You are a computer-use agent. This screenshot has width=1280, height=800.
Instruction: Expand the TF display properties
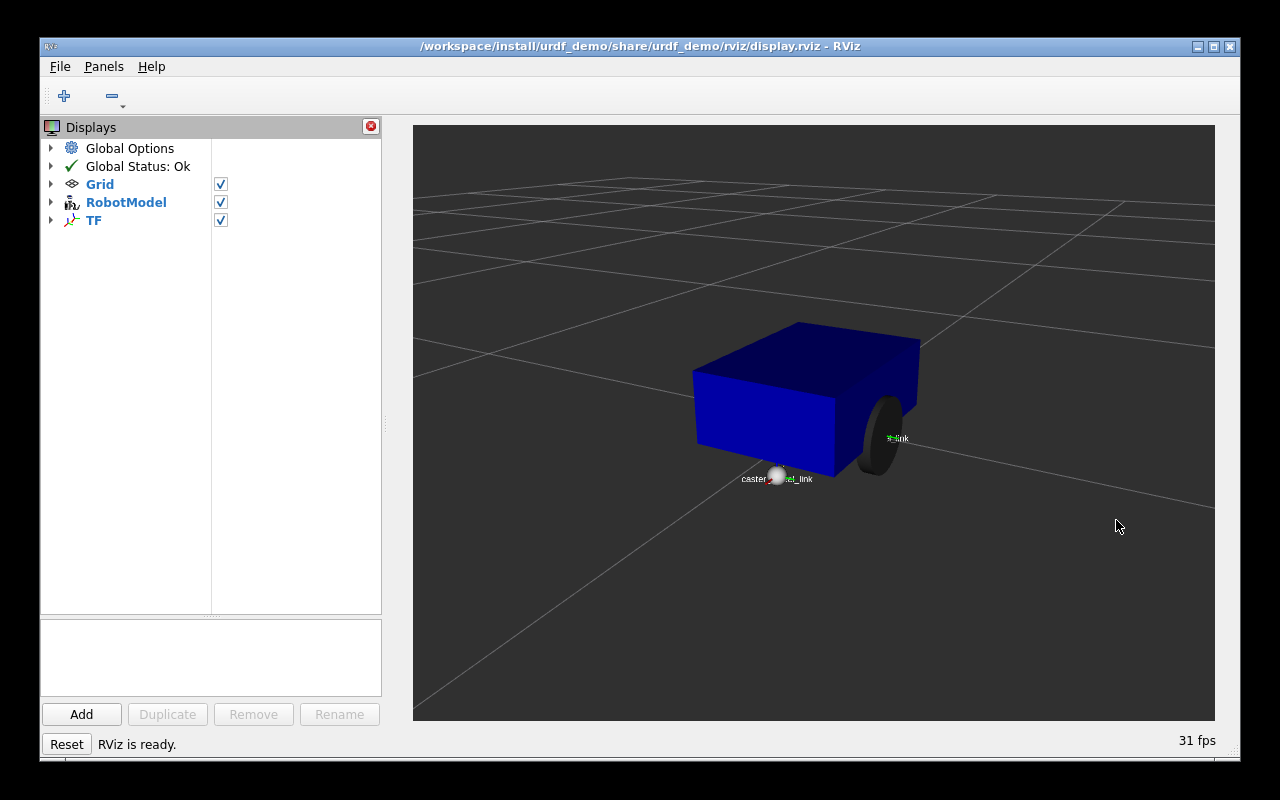51,220
